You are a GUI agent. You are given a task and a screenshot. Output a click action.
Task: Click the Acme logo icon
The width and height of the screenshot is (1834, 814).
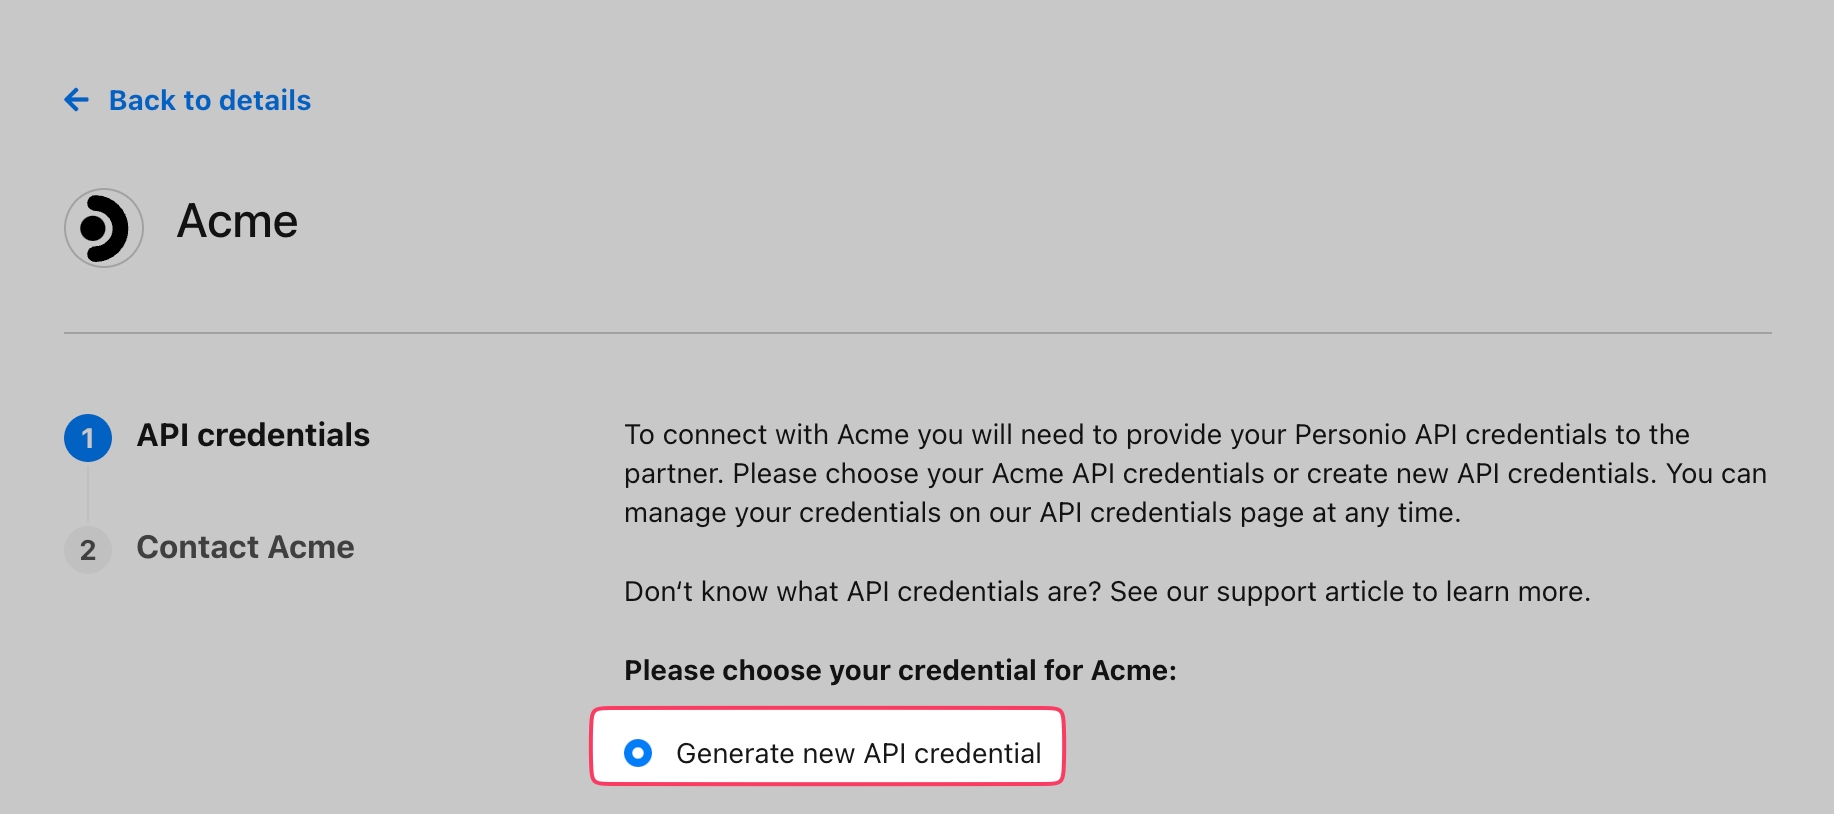pos(104,228)
